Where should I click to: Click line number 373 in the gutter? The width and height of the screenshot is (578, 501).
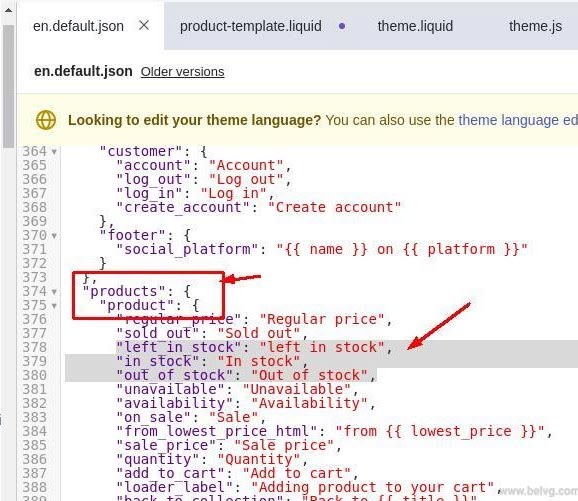34,278
